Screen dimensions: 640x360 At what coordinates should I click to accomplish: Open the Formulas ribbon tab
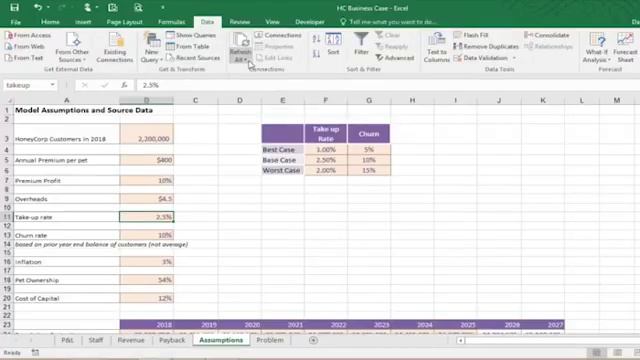(x=171, y=22)
